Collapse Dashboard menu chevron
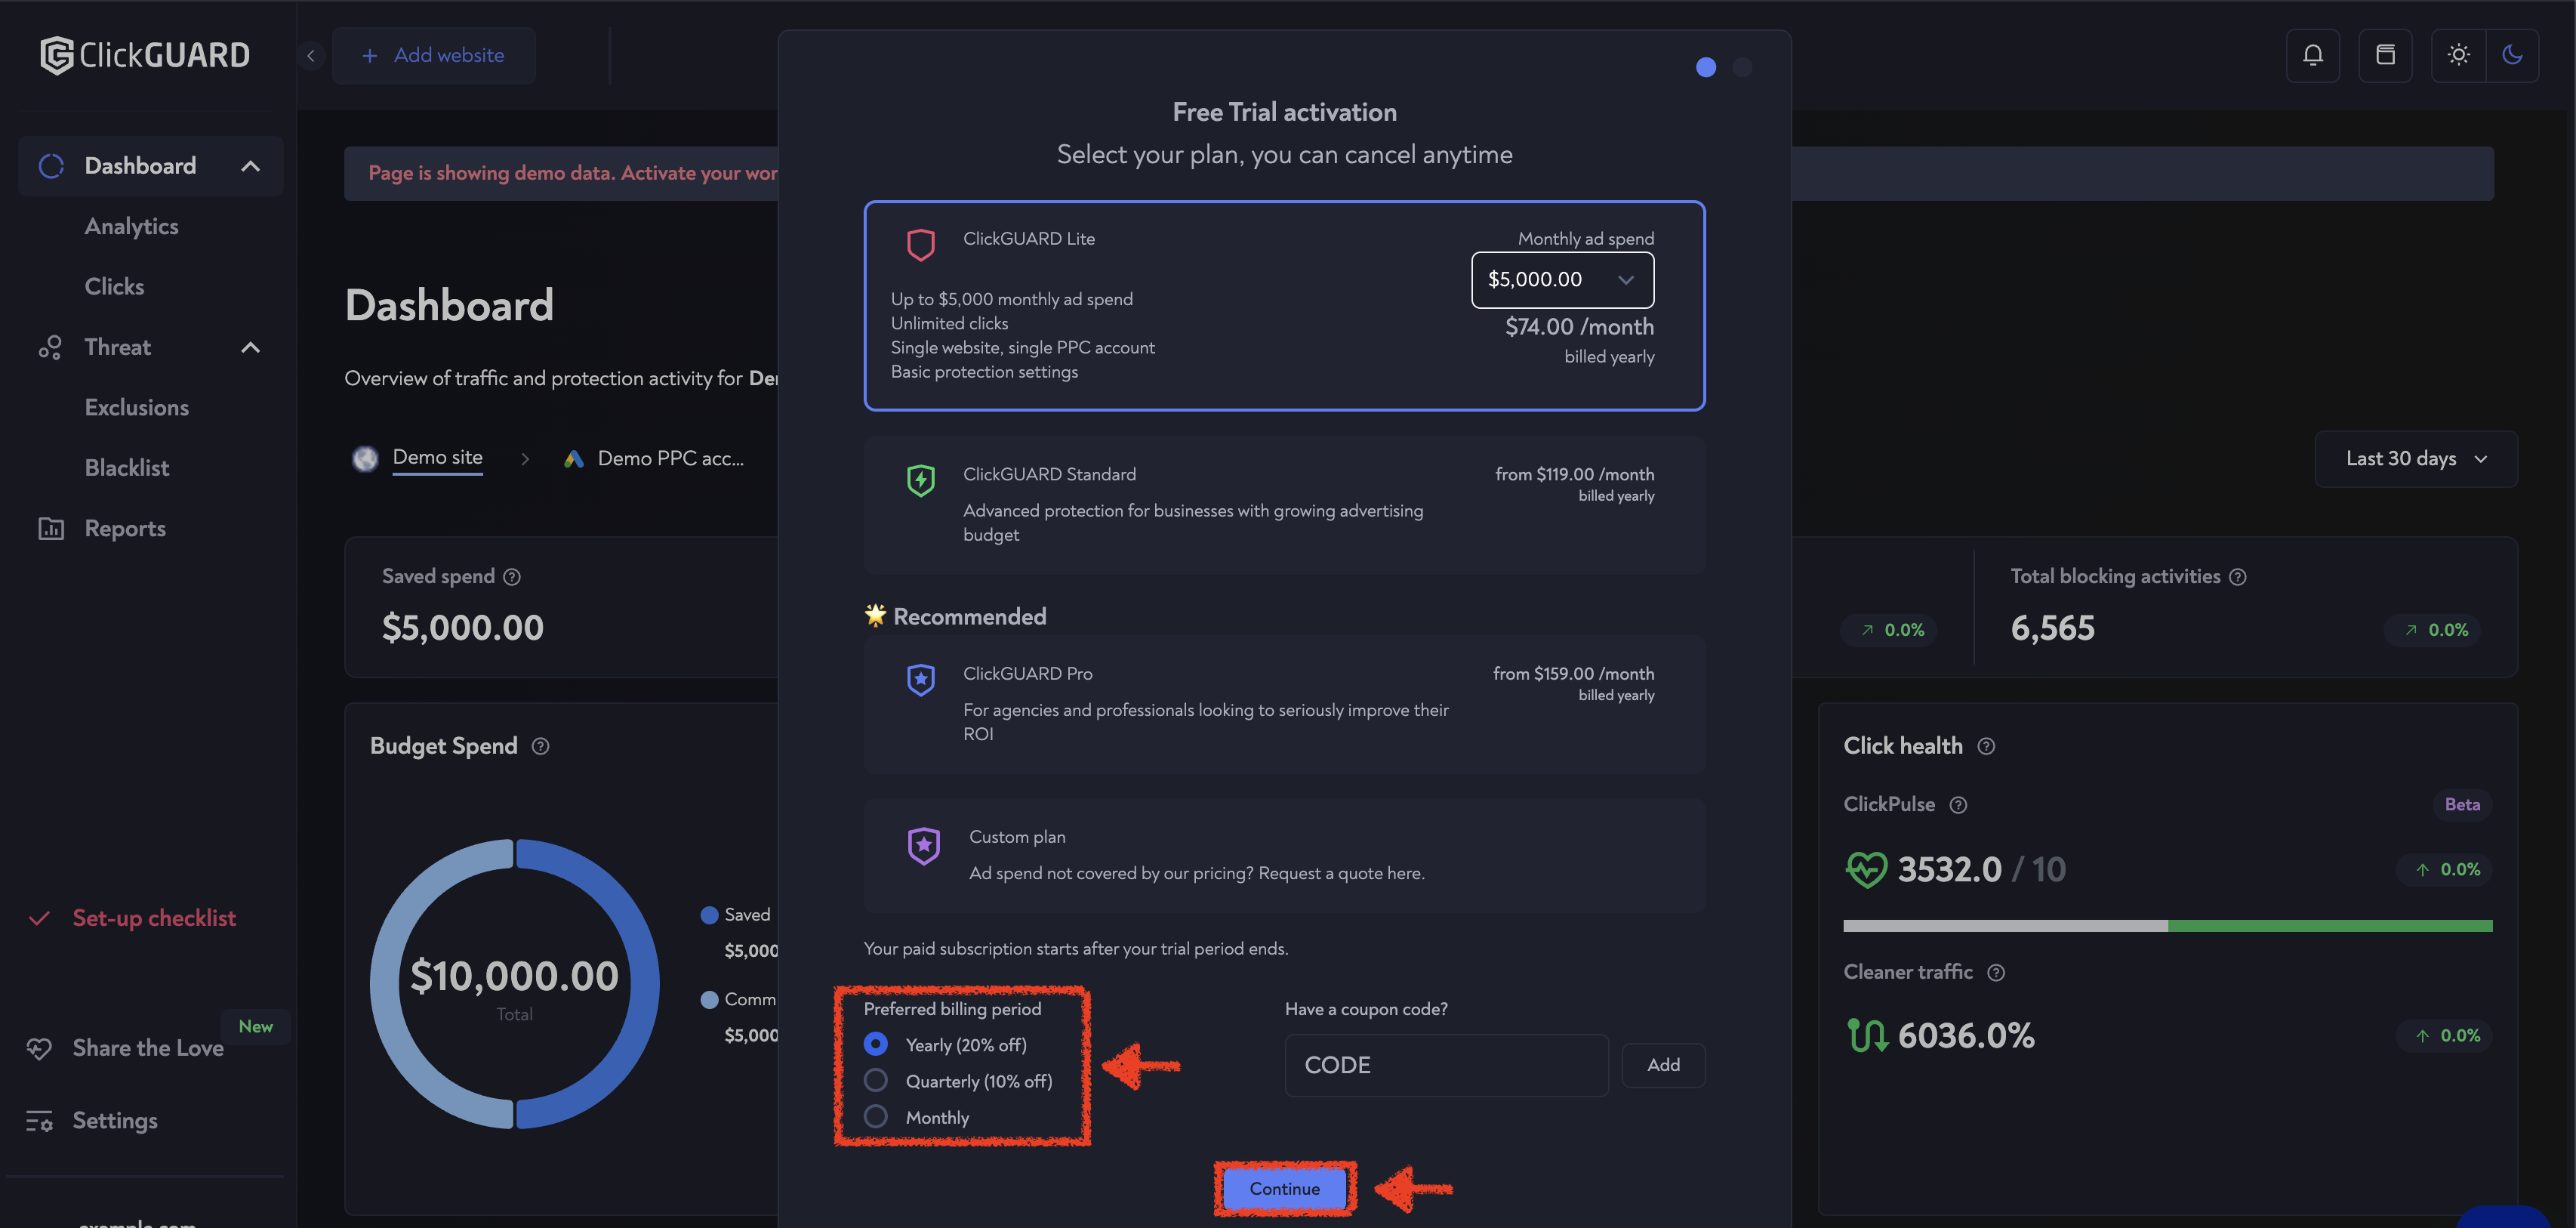The width and height of the screenshot is (2576, 1228). pos(250,166)
